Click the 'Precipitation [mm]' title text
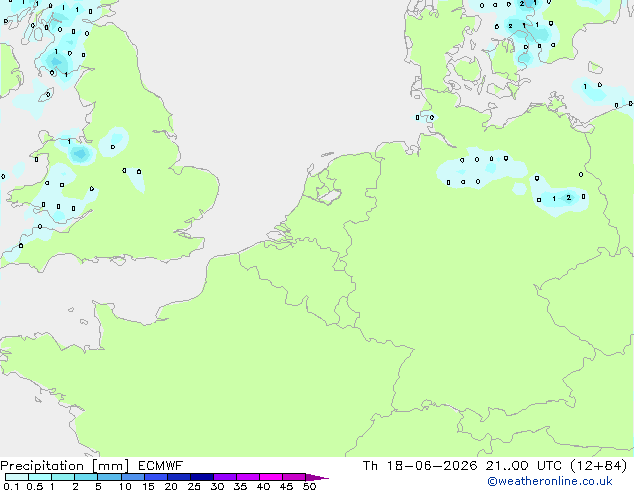The image size is (634, 490). click(x=65, y=466)
